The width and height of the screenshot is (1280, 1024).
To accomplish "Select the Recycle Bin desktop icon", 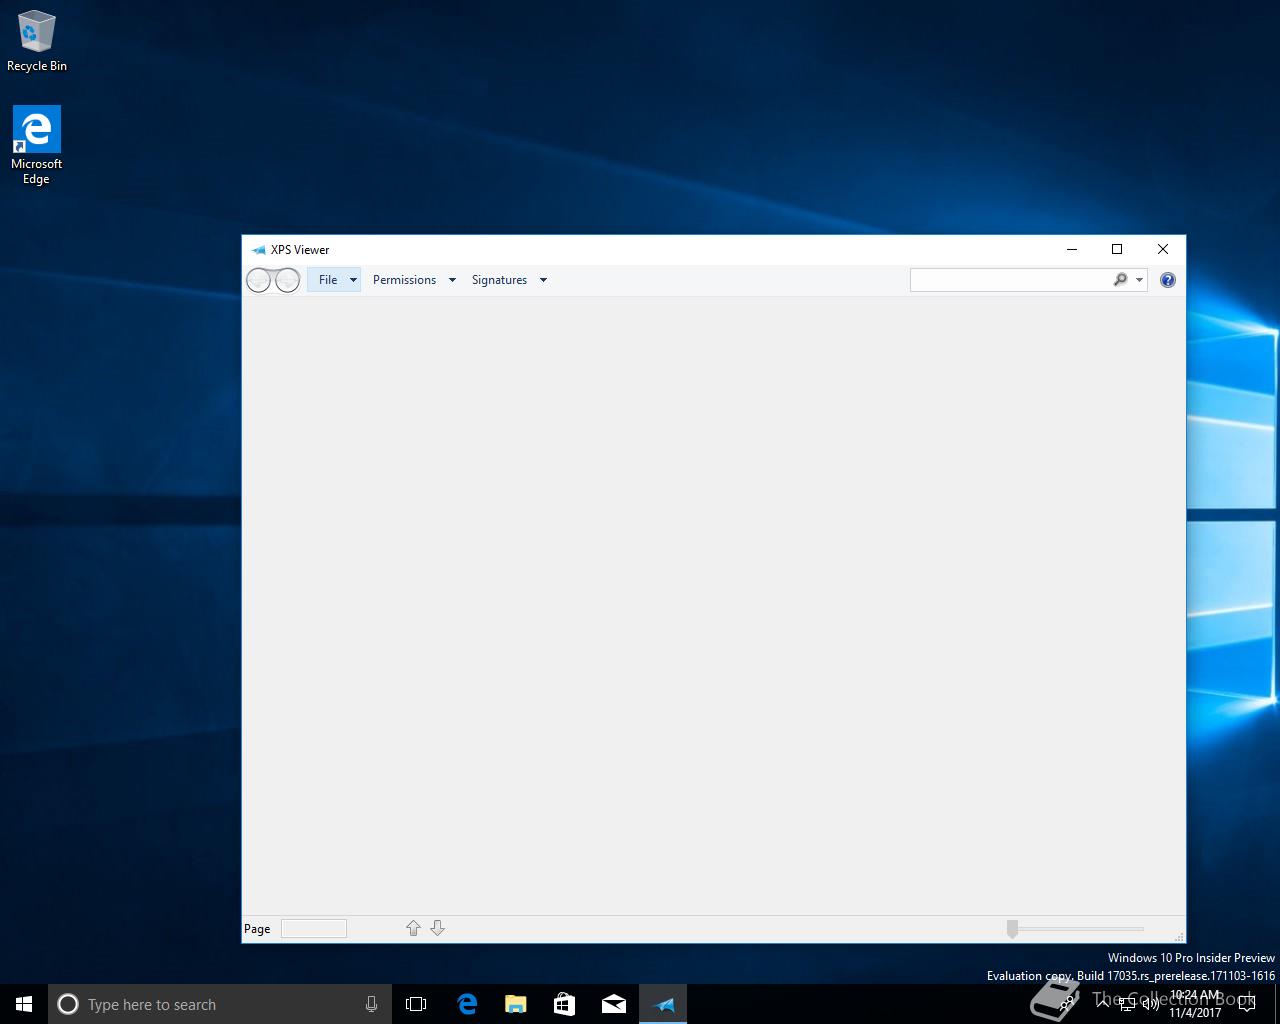I will tap(37, 41).
